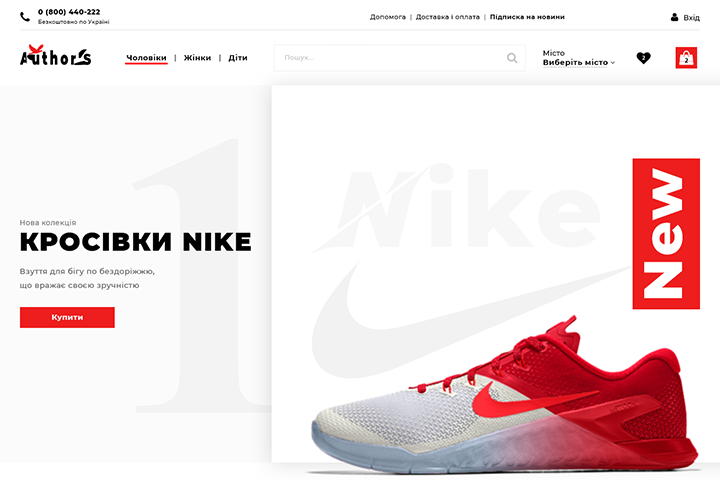Open the Діти category
The image size is (720, 480).
pos(238,58)
